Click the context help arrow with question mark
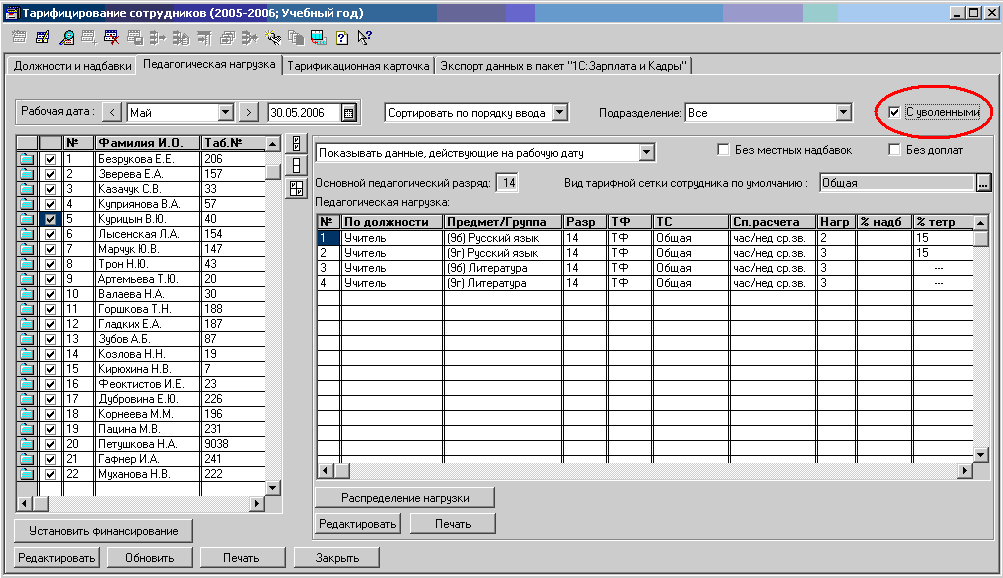This screenshot has width=1003, height=578. click(364, 38)
